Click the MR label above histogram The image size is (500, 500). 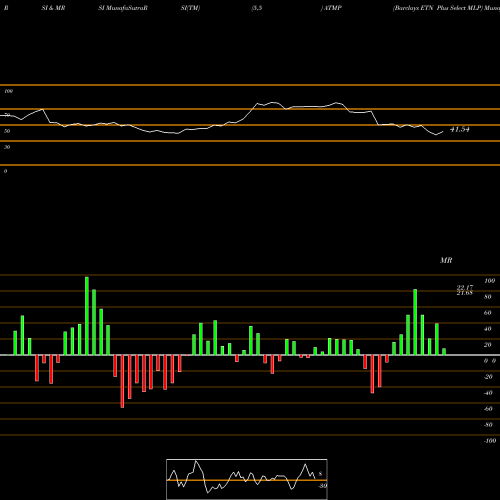pos(446,260)
